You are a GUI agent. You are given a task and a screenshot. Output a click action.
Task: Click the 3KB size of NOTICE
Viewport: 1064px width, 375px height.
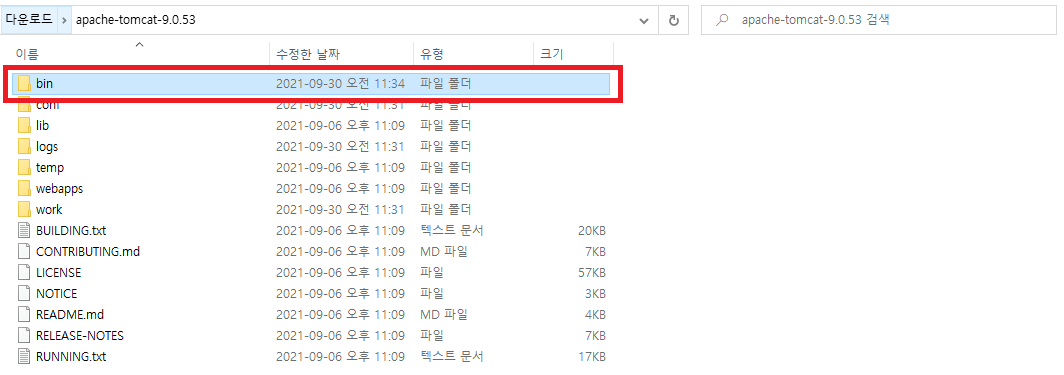point(595,294)
